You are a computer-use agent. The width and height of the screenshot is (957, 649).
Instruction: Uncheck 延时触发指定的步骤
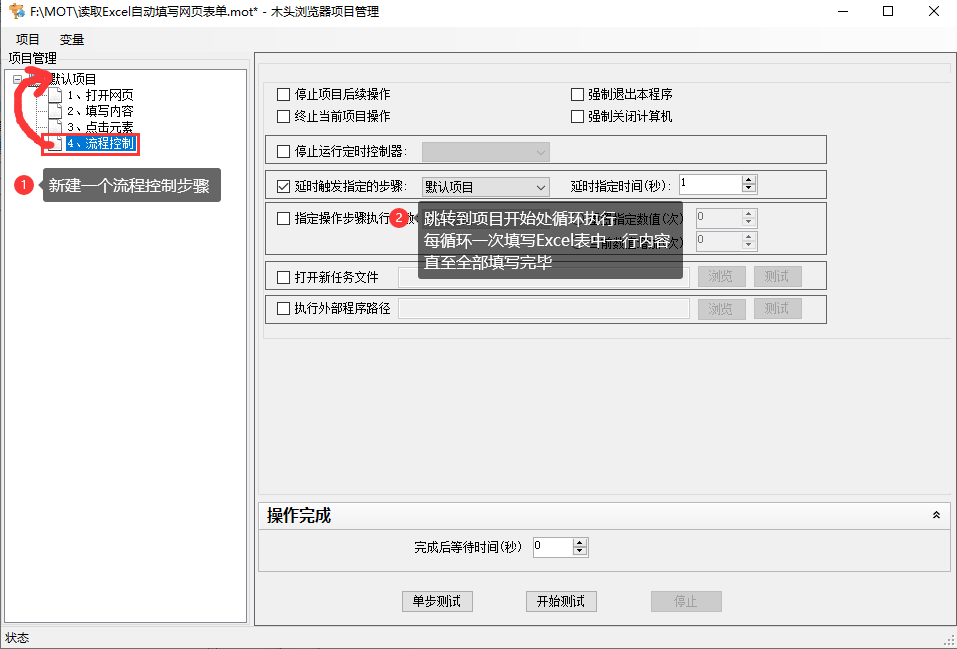click(x=282, y=185)
